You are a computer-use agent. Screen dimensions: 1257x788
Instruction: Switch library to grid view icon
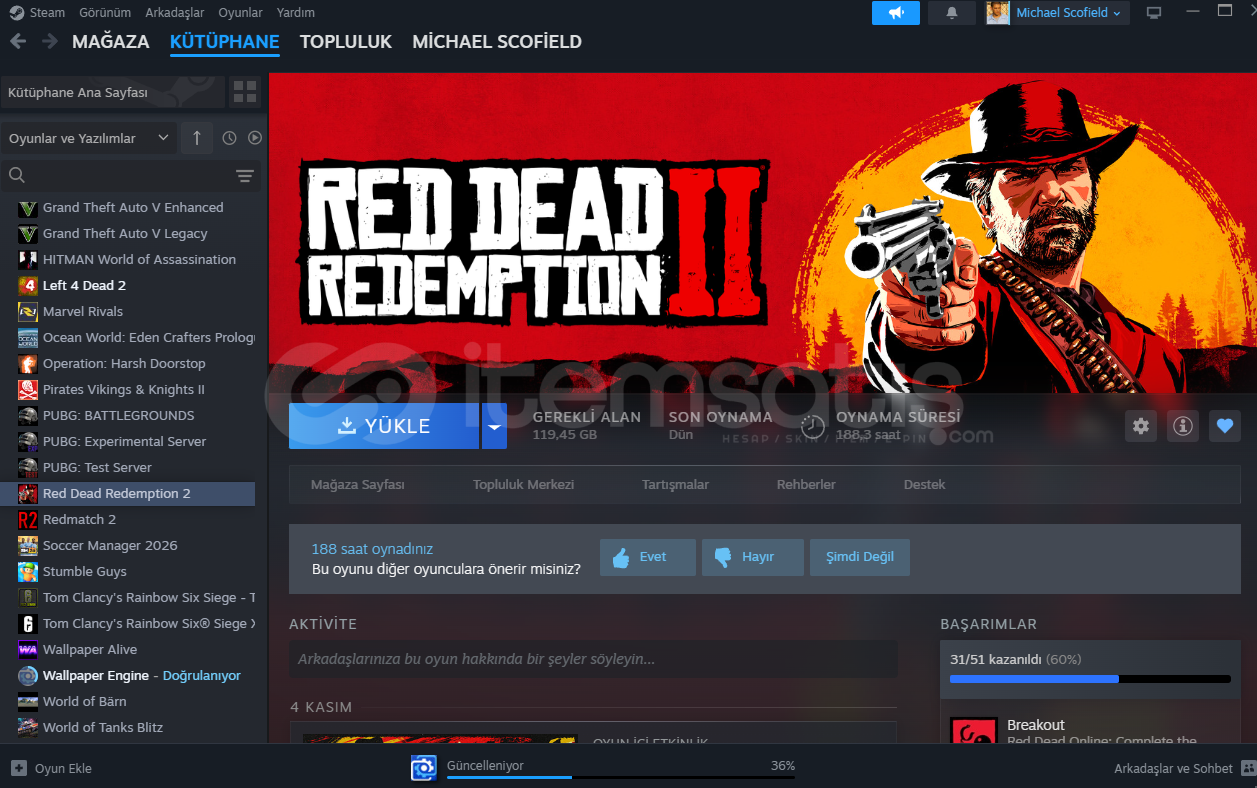click(245, 93)
